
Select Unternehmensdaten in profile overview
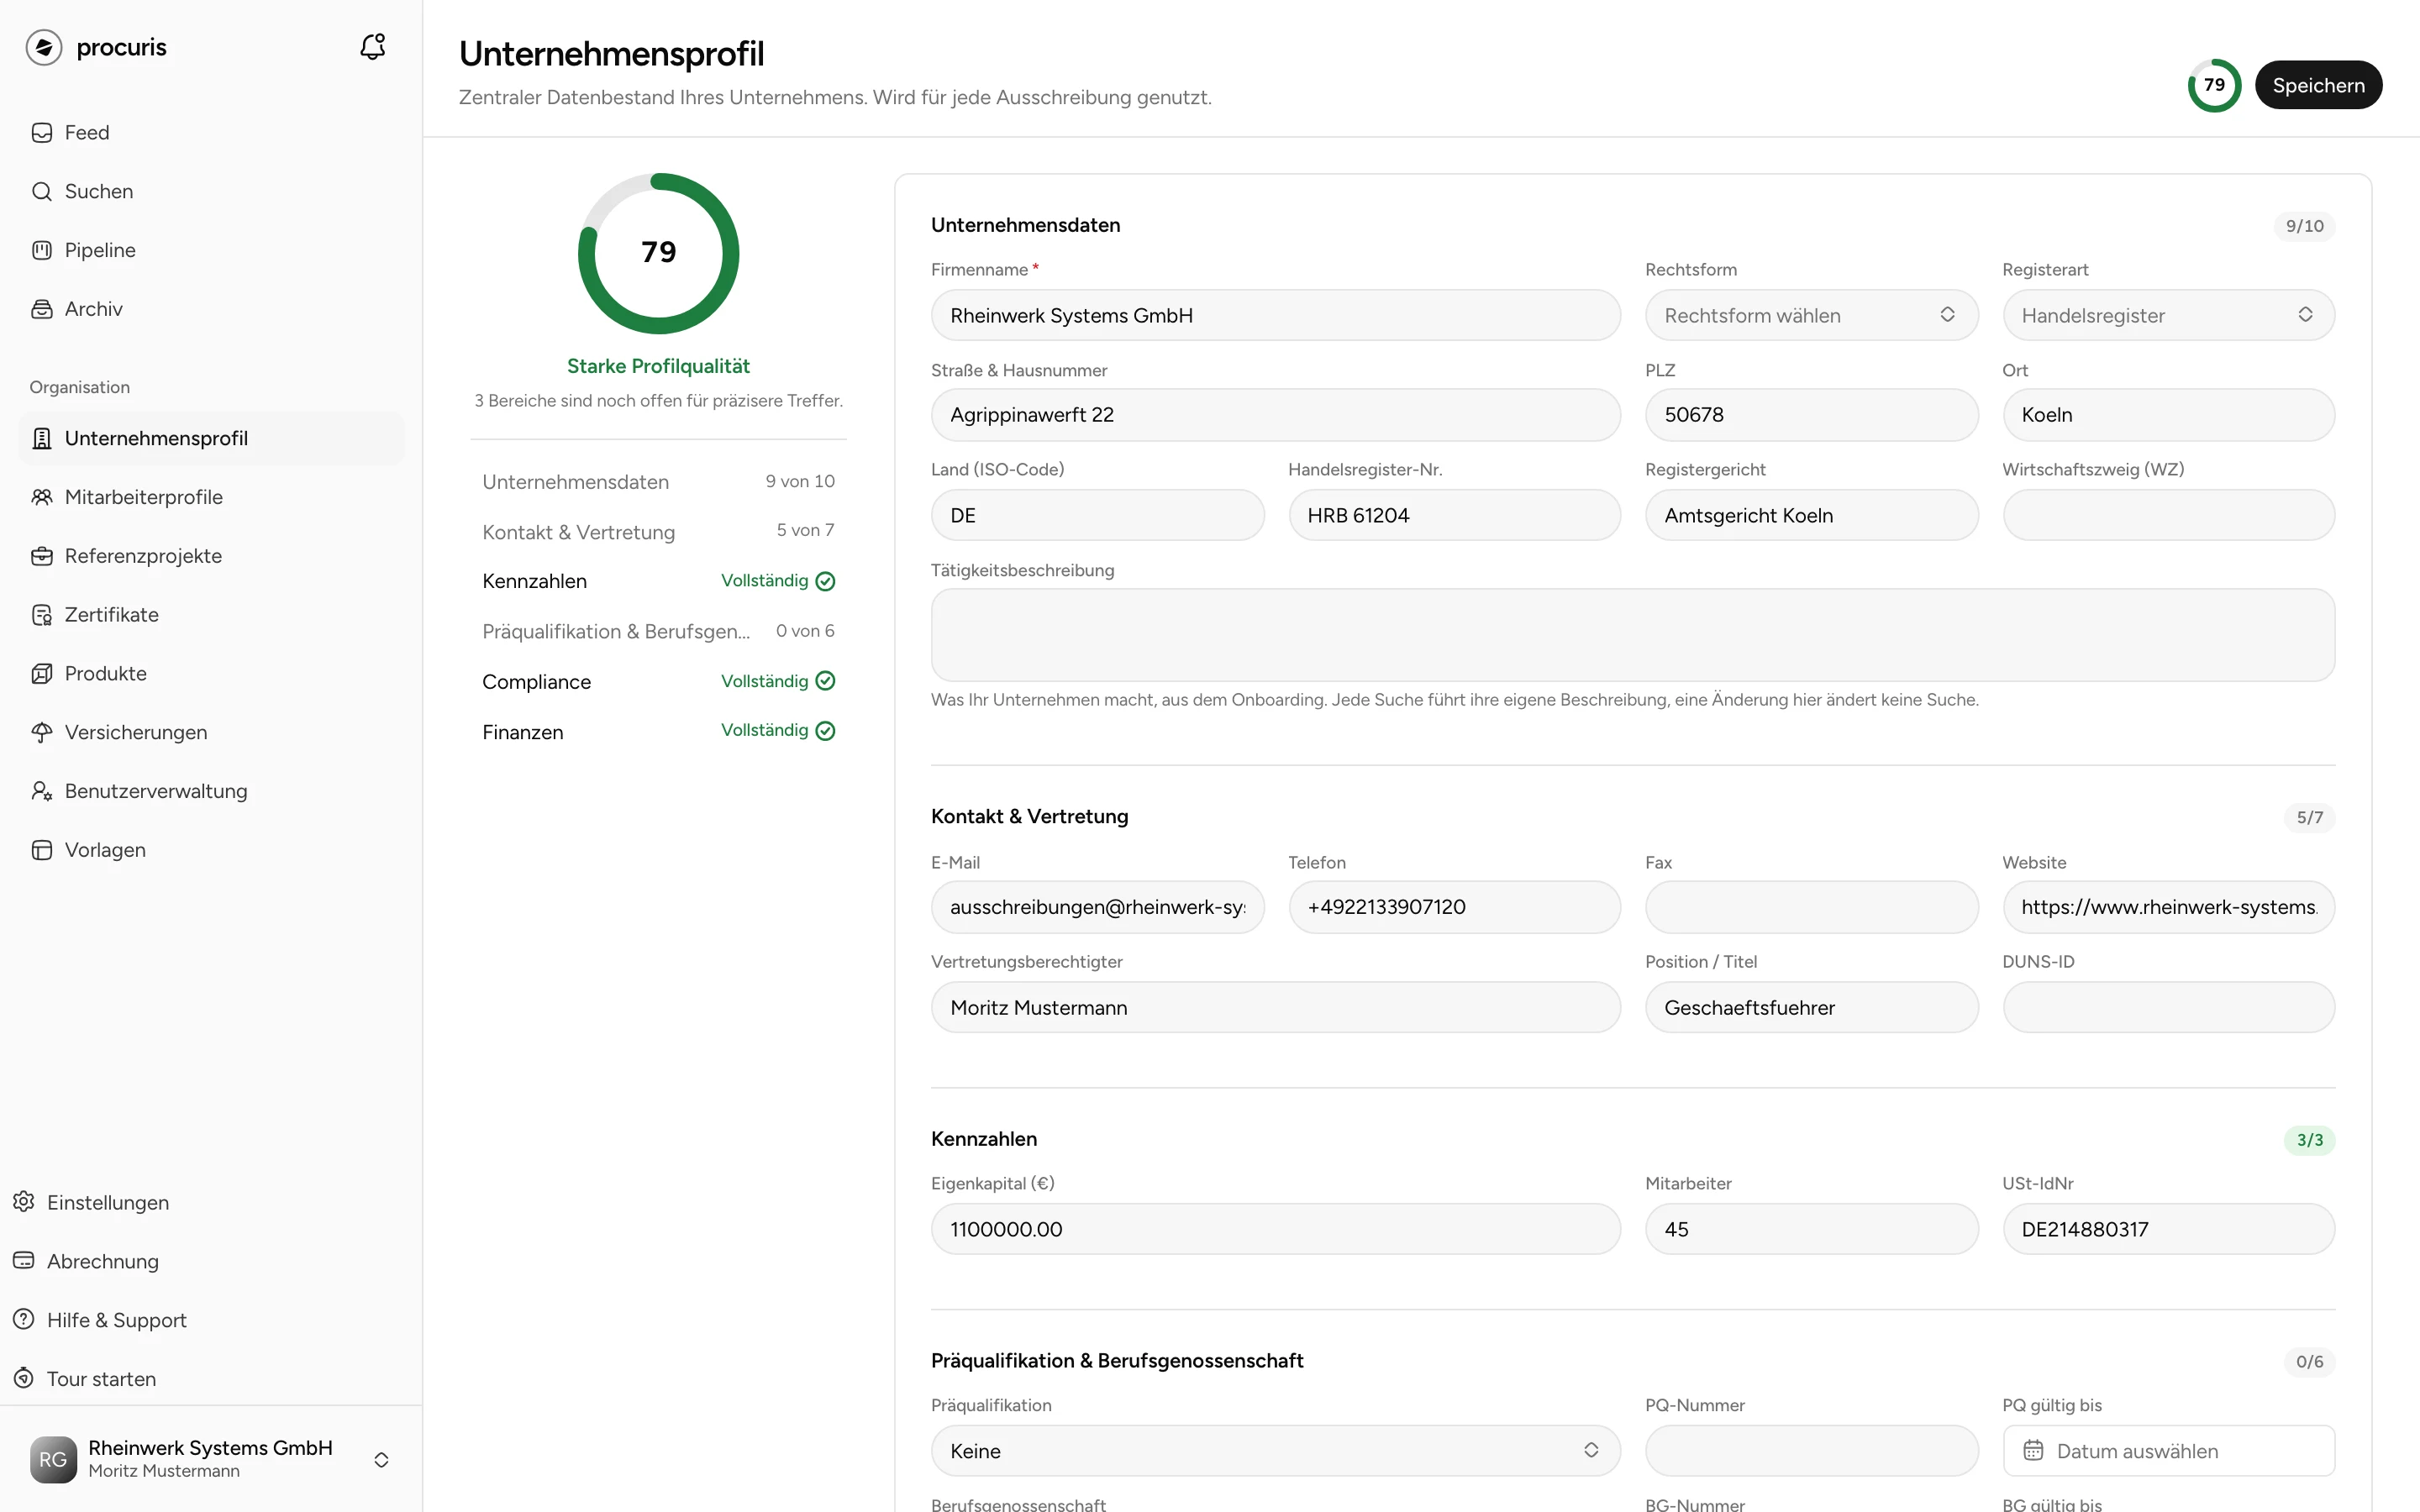tap(658, 481)
